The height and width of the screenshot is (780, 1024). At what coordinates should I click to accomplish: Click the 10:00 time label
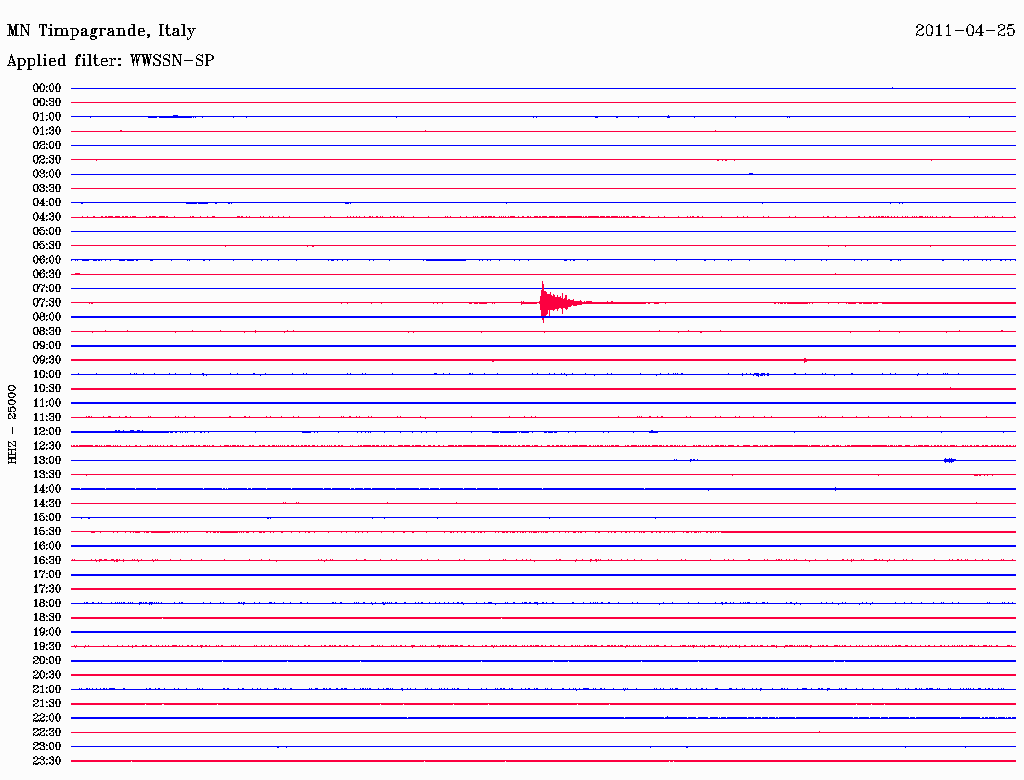(47, 374)
